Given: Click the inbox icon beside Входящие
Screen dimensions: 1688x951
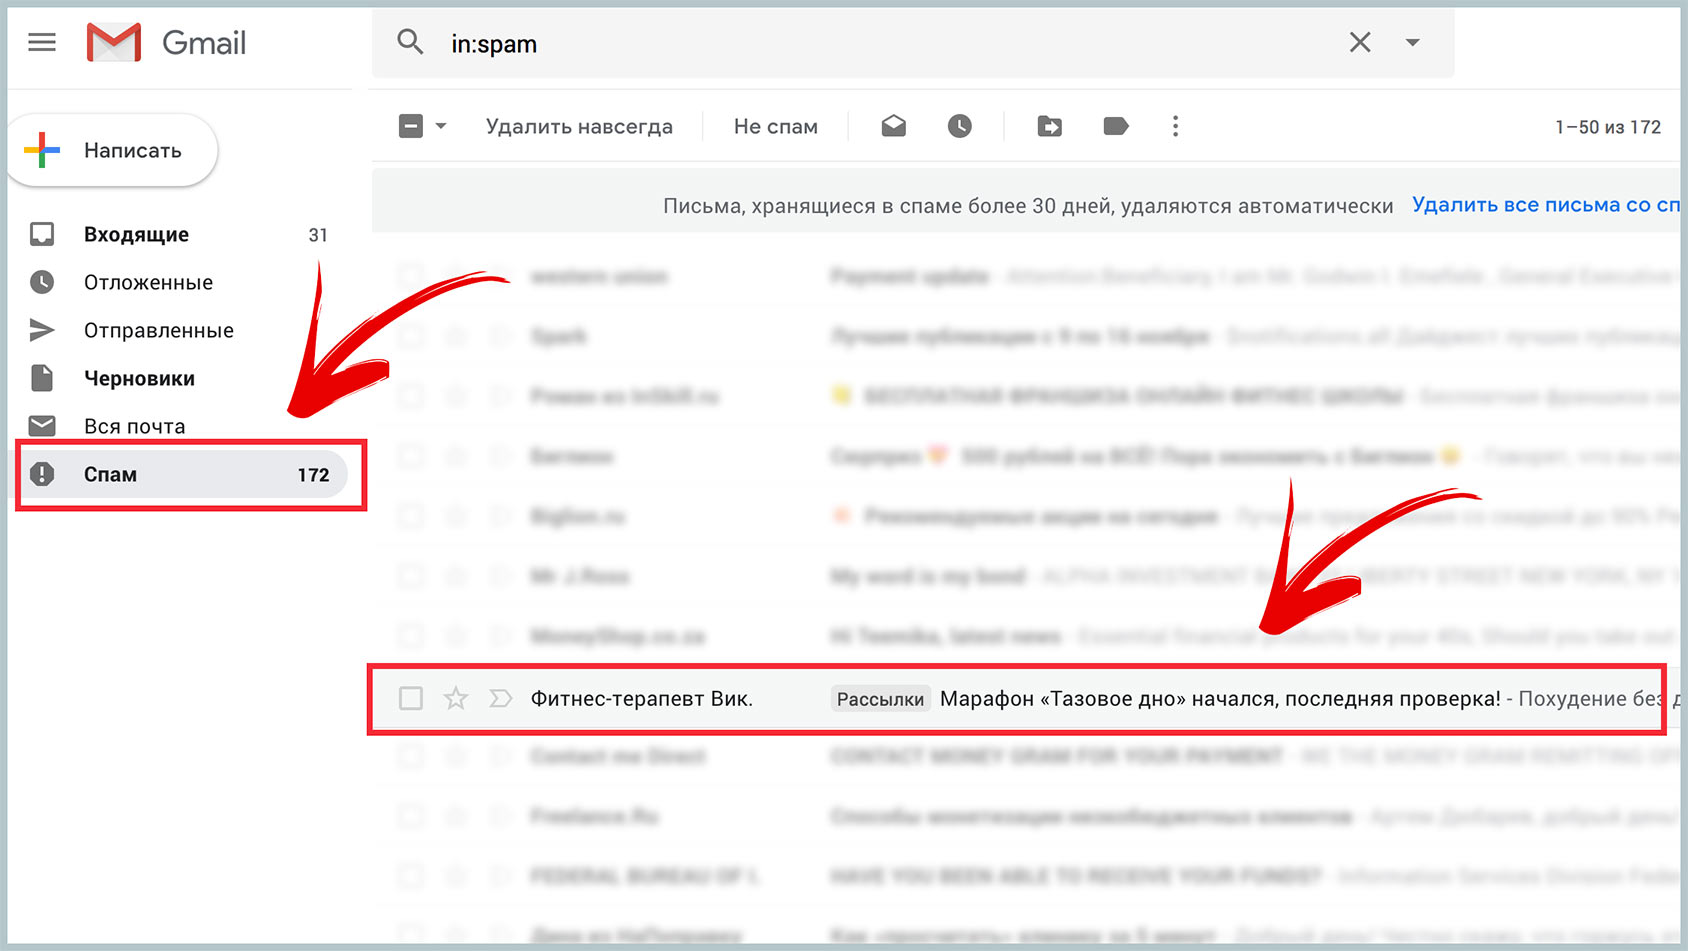Looking at the screenshot, I should tap(42, 234).
